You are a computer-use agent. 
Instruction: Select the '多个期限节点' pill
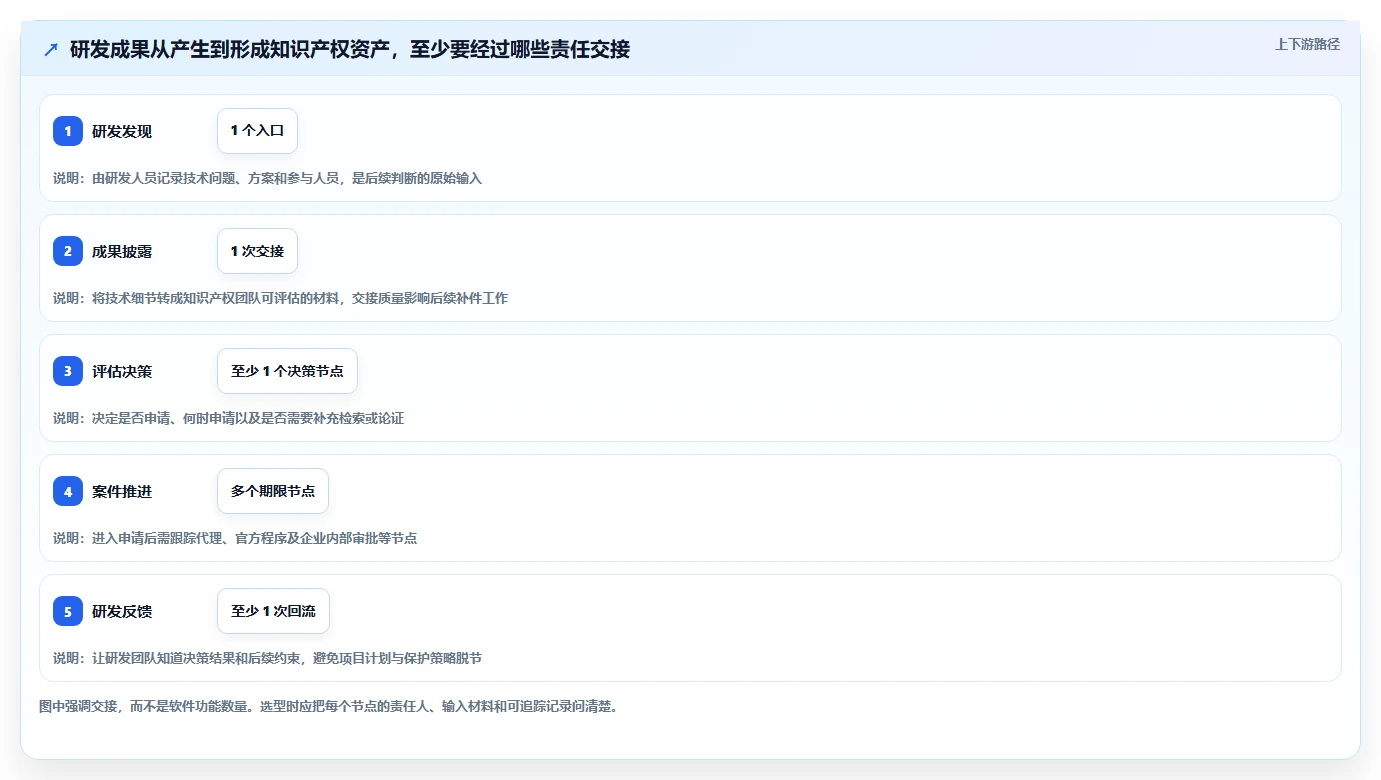[x=273, y=491]
